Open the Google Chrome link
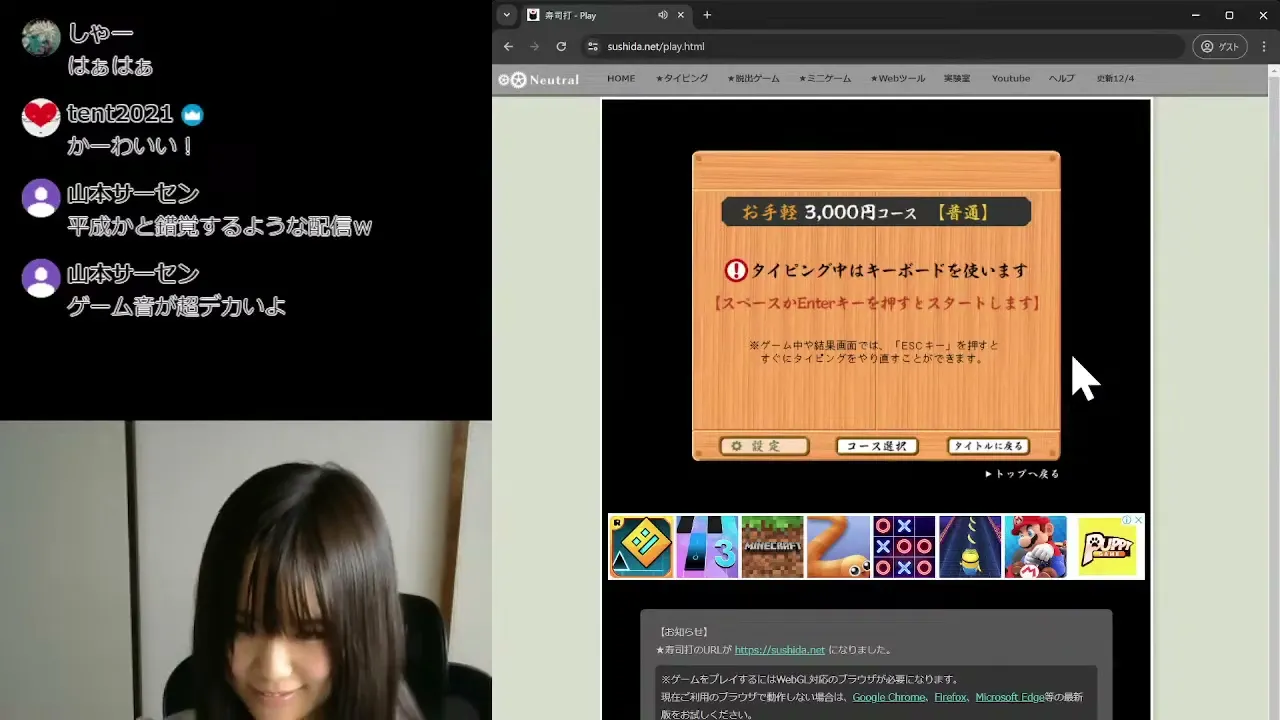1280x720 pixels. pos(889,697)
